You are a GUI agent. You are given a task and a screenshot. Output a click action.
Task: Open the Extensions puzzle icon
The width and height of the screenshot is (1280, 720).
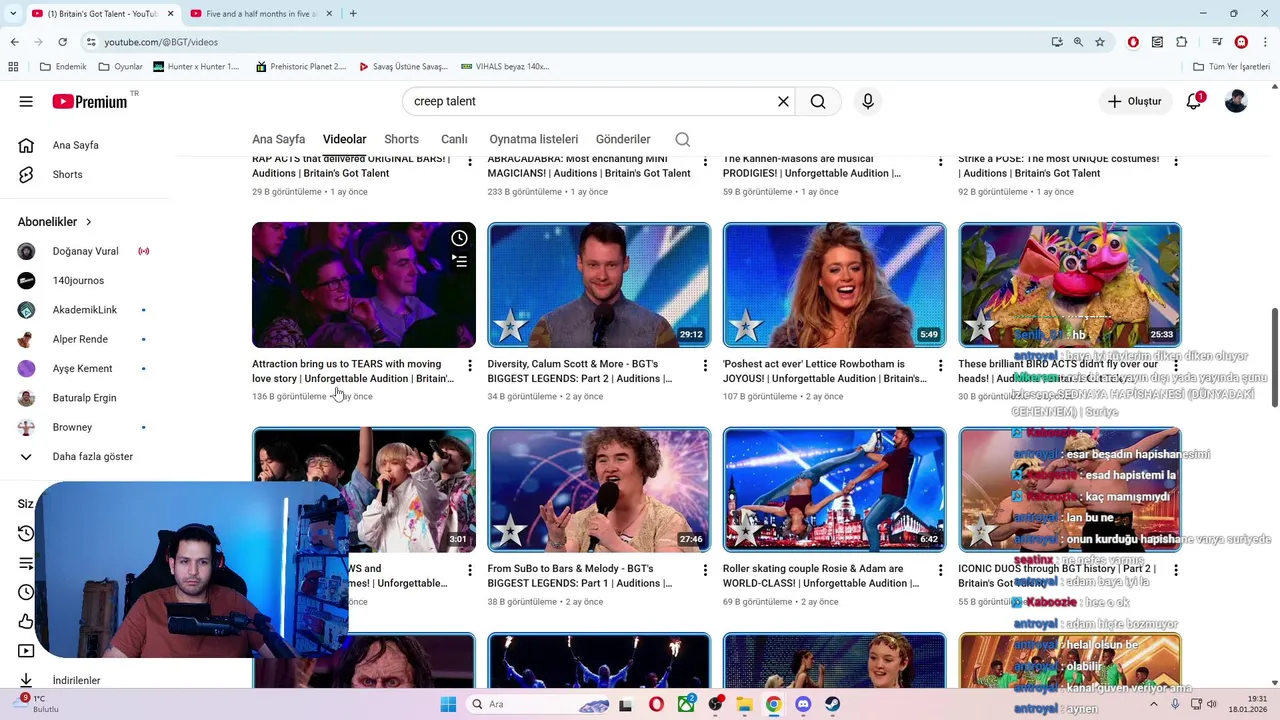pyautogui.click(x=1182, y=42)
